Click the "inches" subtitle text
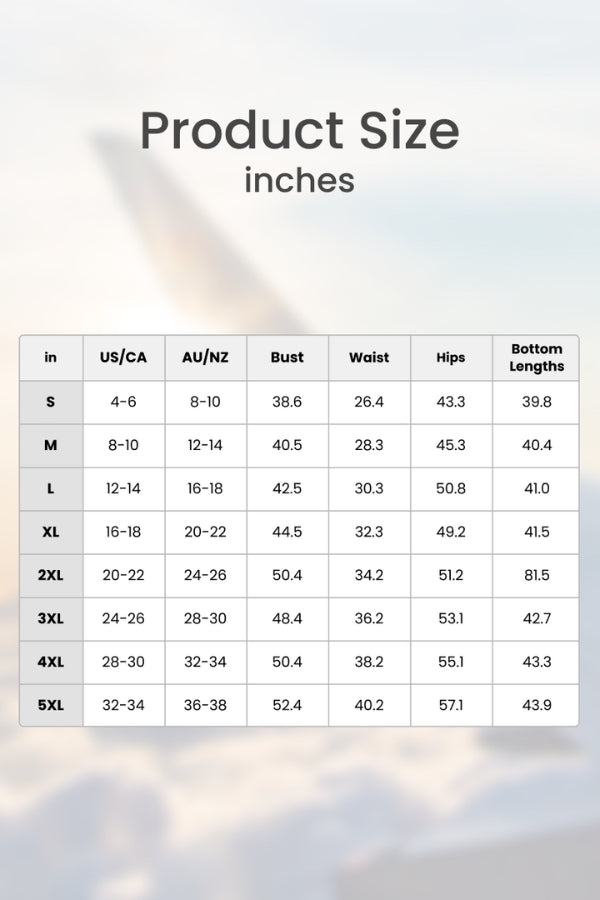This screenshot has height=900, width=600. pyautogui.click(x=299, y=180)
